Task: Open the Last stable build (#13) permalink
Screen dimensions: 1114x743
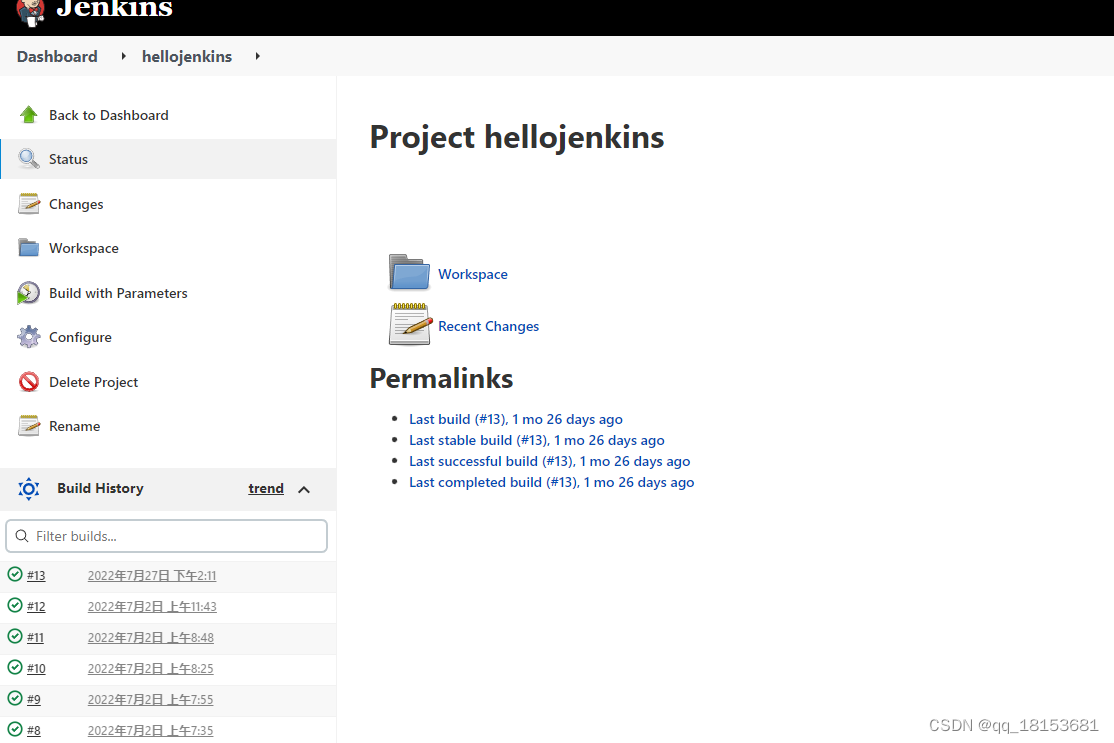Action: 536,440
